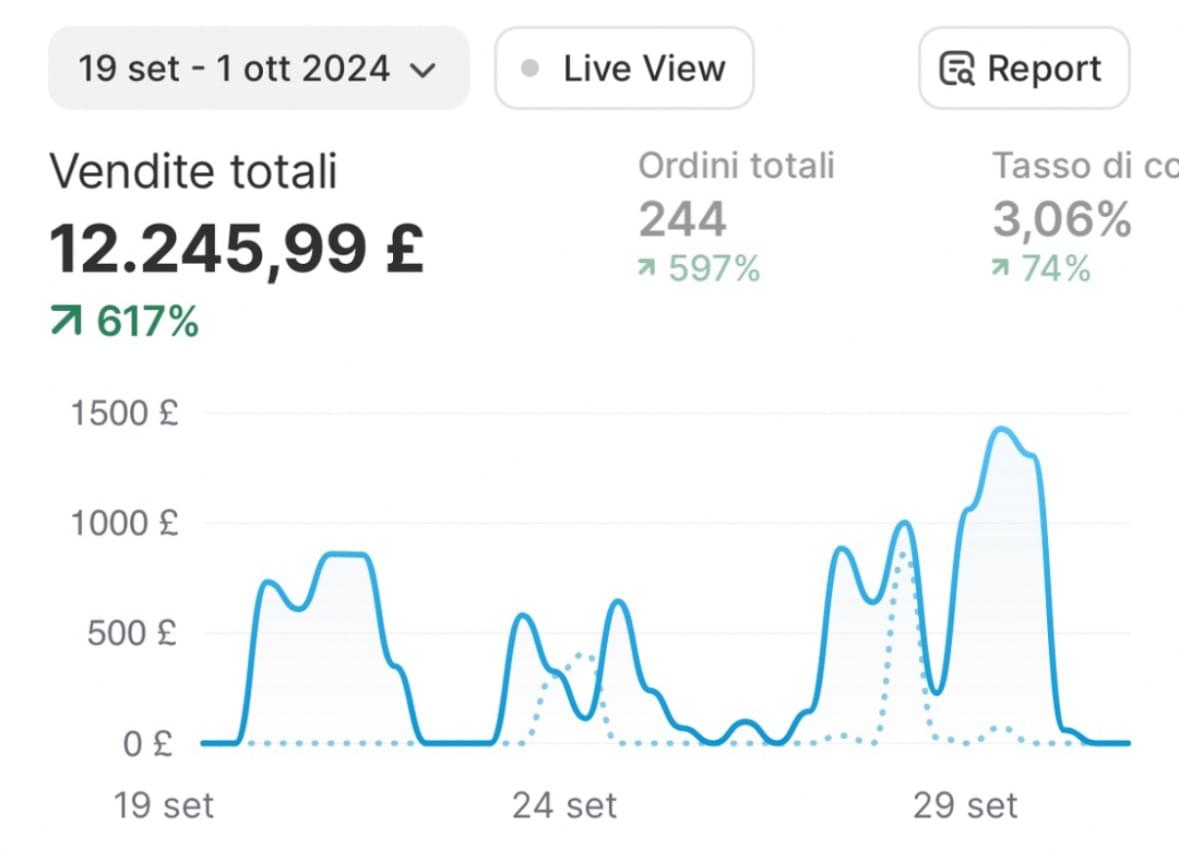
Task: Click the grey status dot in Live View
Action: pos(531,69)
